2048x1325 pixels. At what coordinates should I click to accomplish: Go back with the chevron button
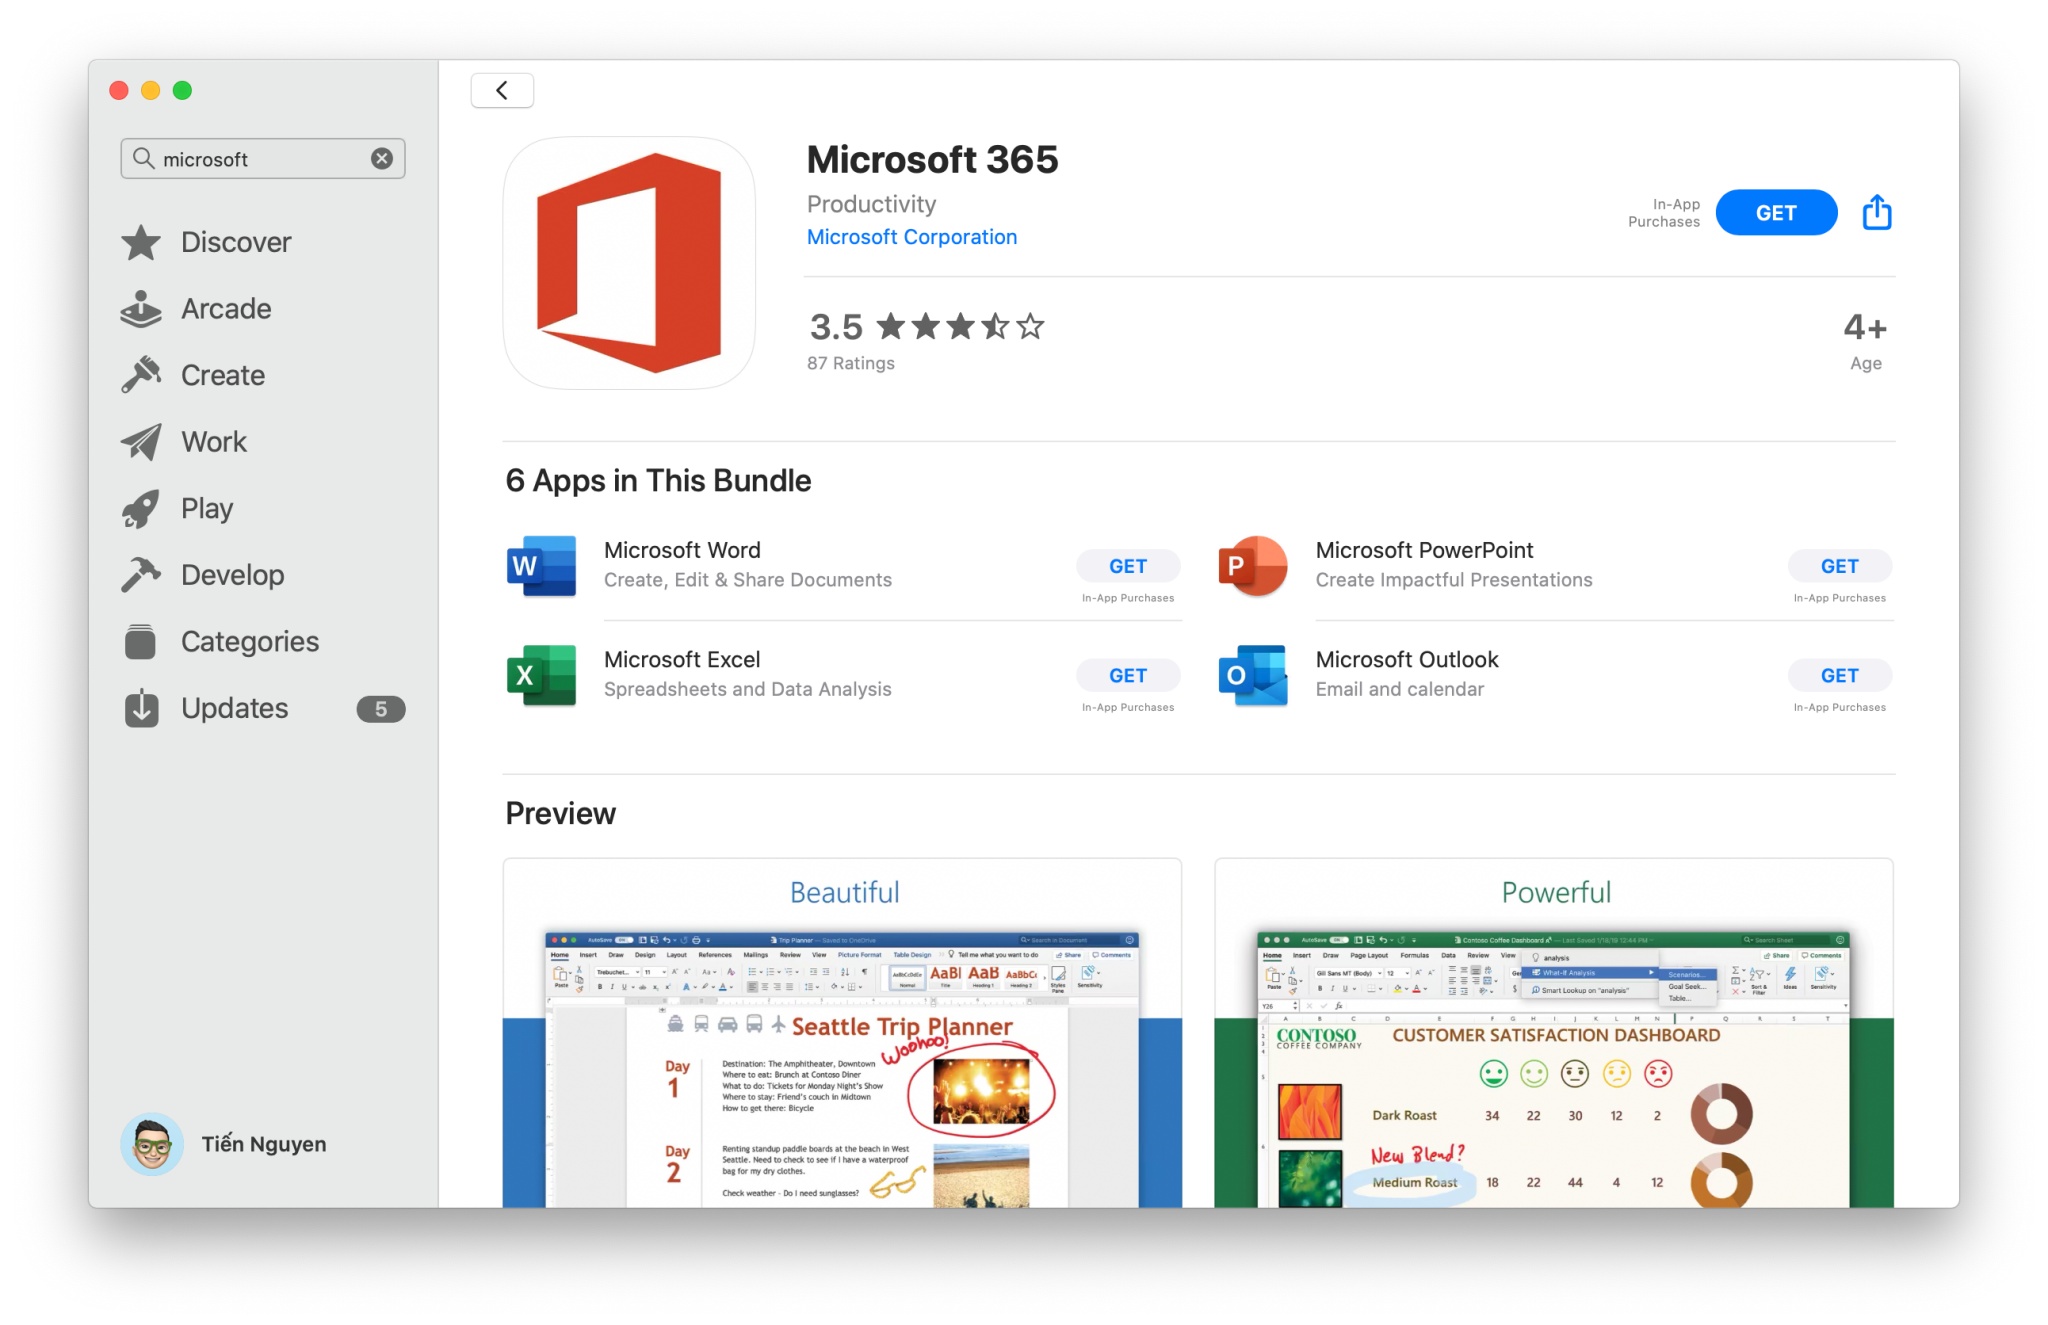coord(502,90)
